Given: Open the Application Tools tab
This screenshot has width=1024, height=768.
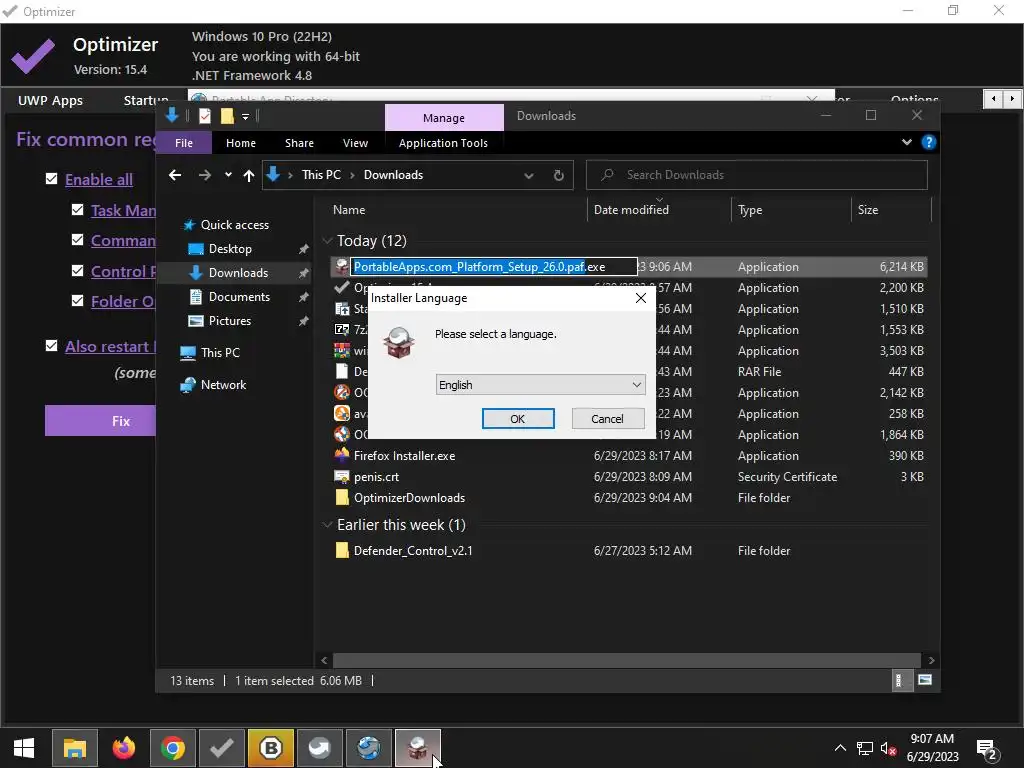Looking at the screenshot, I should (443, 143).
